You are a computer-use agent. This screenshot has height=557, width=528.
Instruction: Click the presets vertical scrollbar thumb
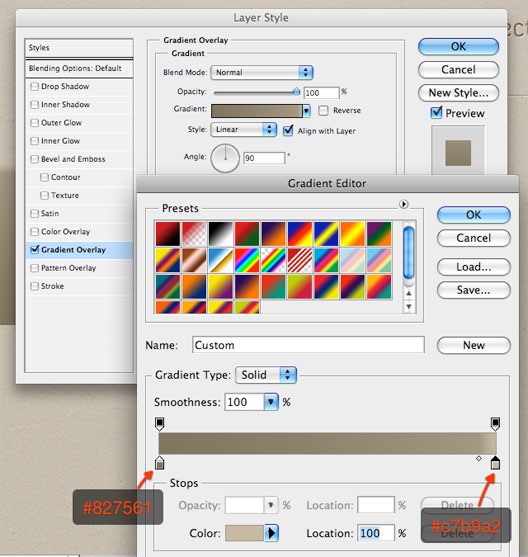[x=409, y=252]
